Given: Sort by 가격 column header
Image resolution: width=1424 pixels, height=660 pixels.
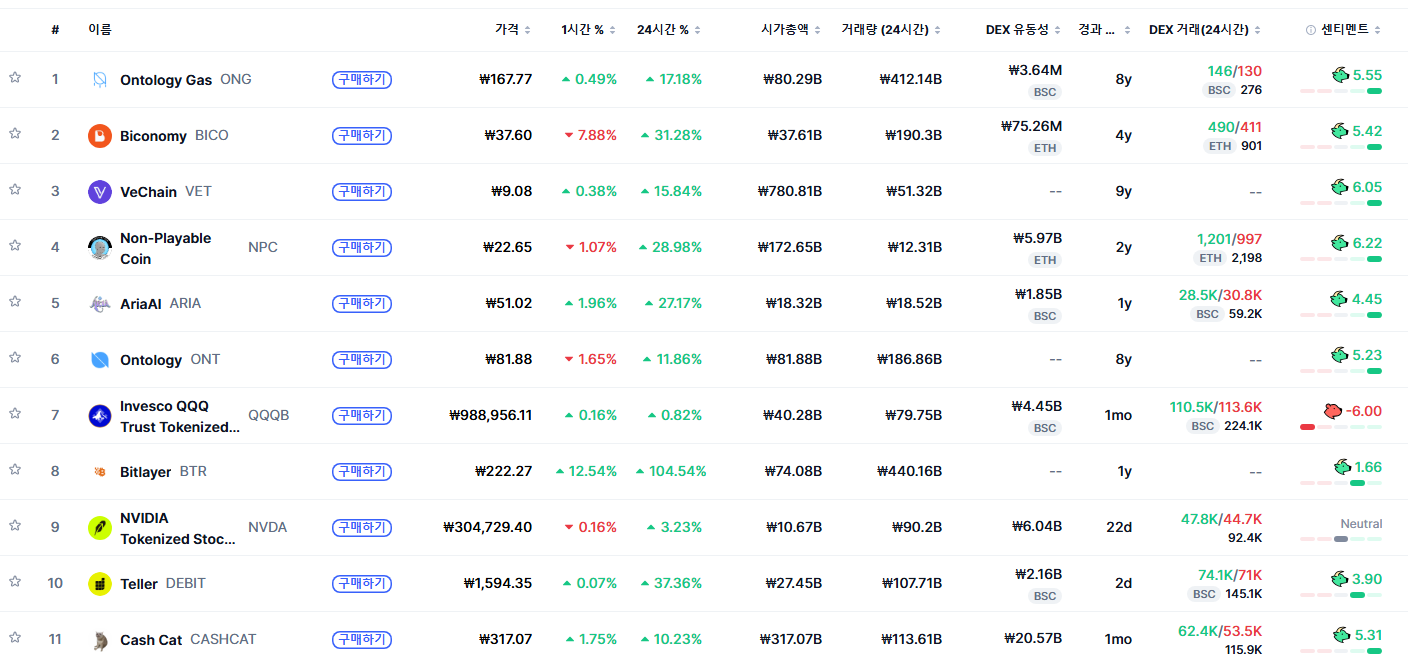Looking at the screenshot, I should pos(513,30).
